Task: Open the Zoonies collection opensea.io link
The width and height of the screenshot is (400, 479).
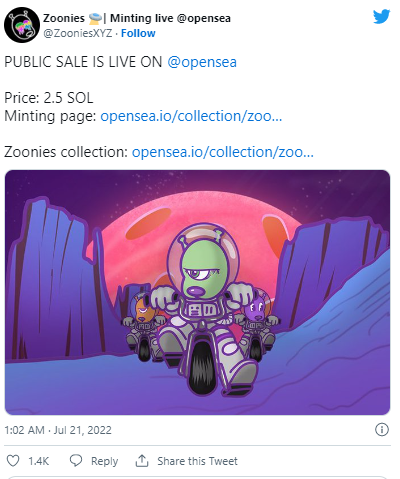Action: coord(223,152)
